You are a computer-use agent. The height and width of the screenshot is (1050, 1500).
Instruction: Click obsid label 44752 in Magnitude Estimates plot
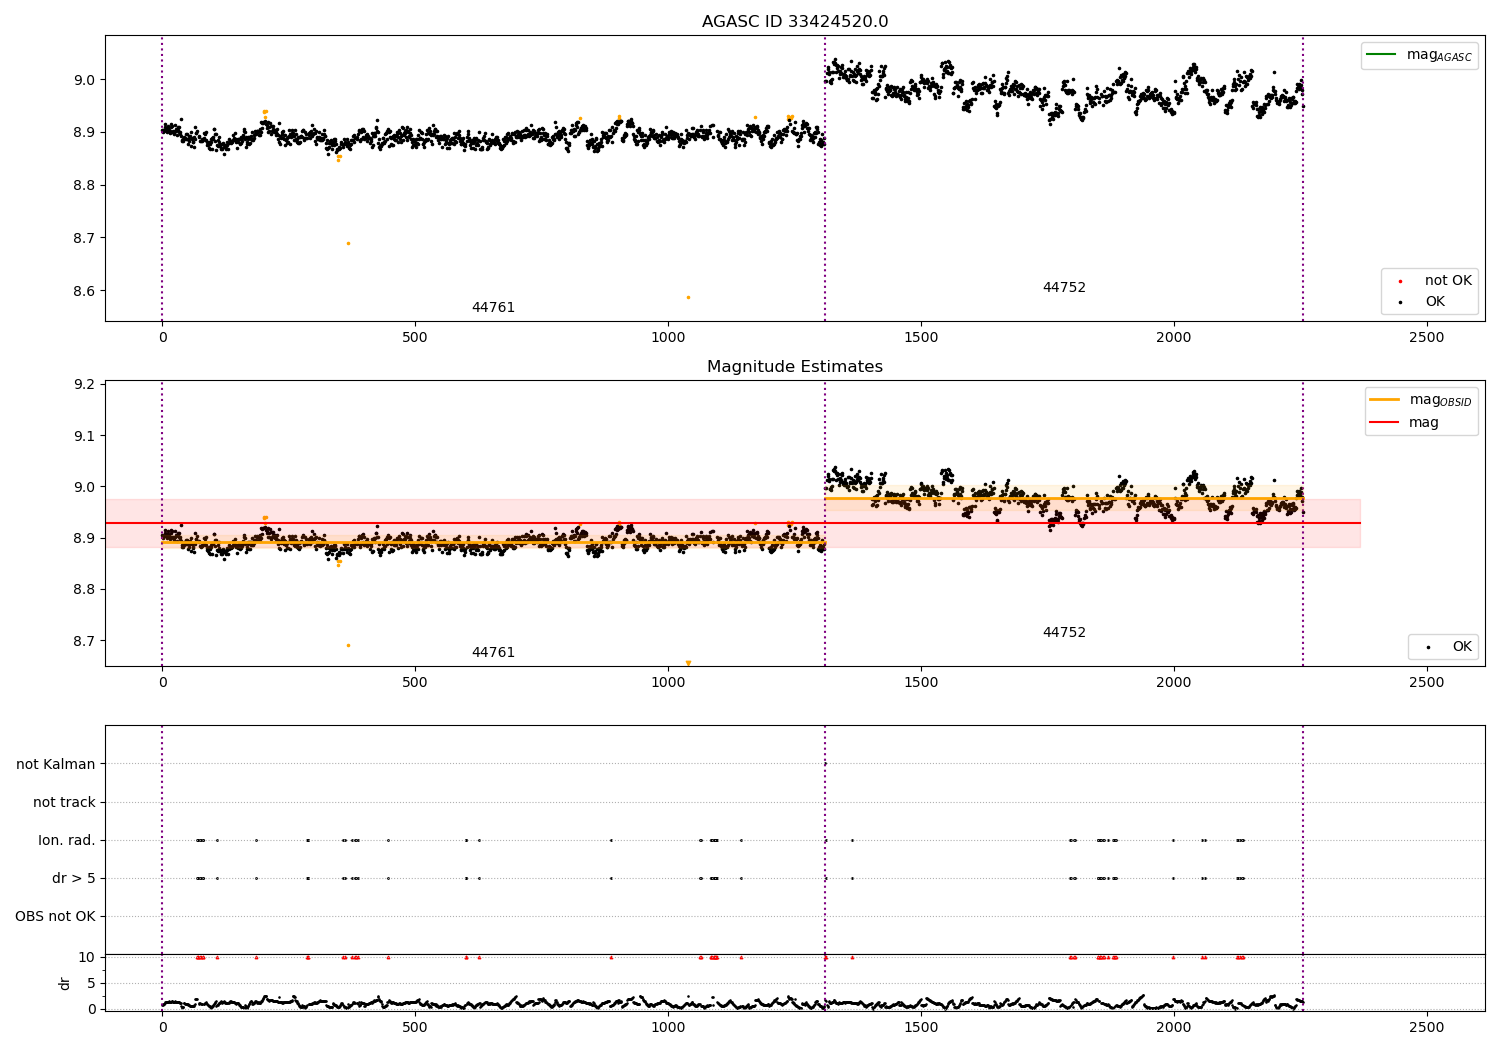coord(1064,633)
